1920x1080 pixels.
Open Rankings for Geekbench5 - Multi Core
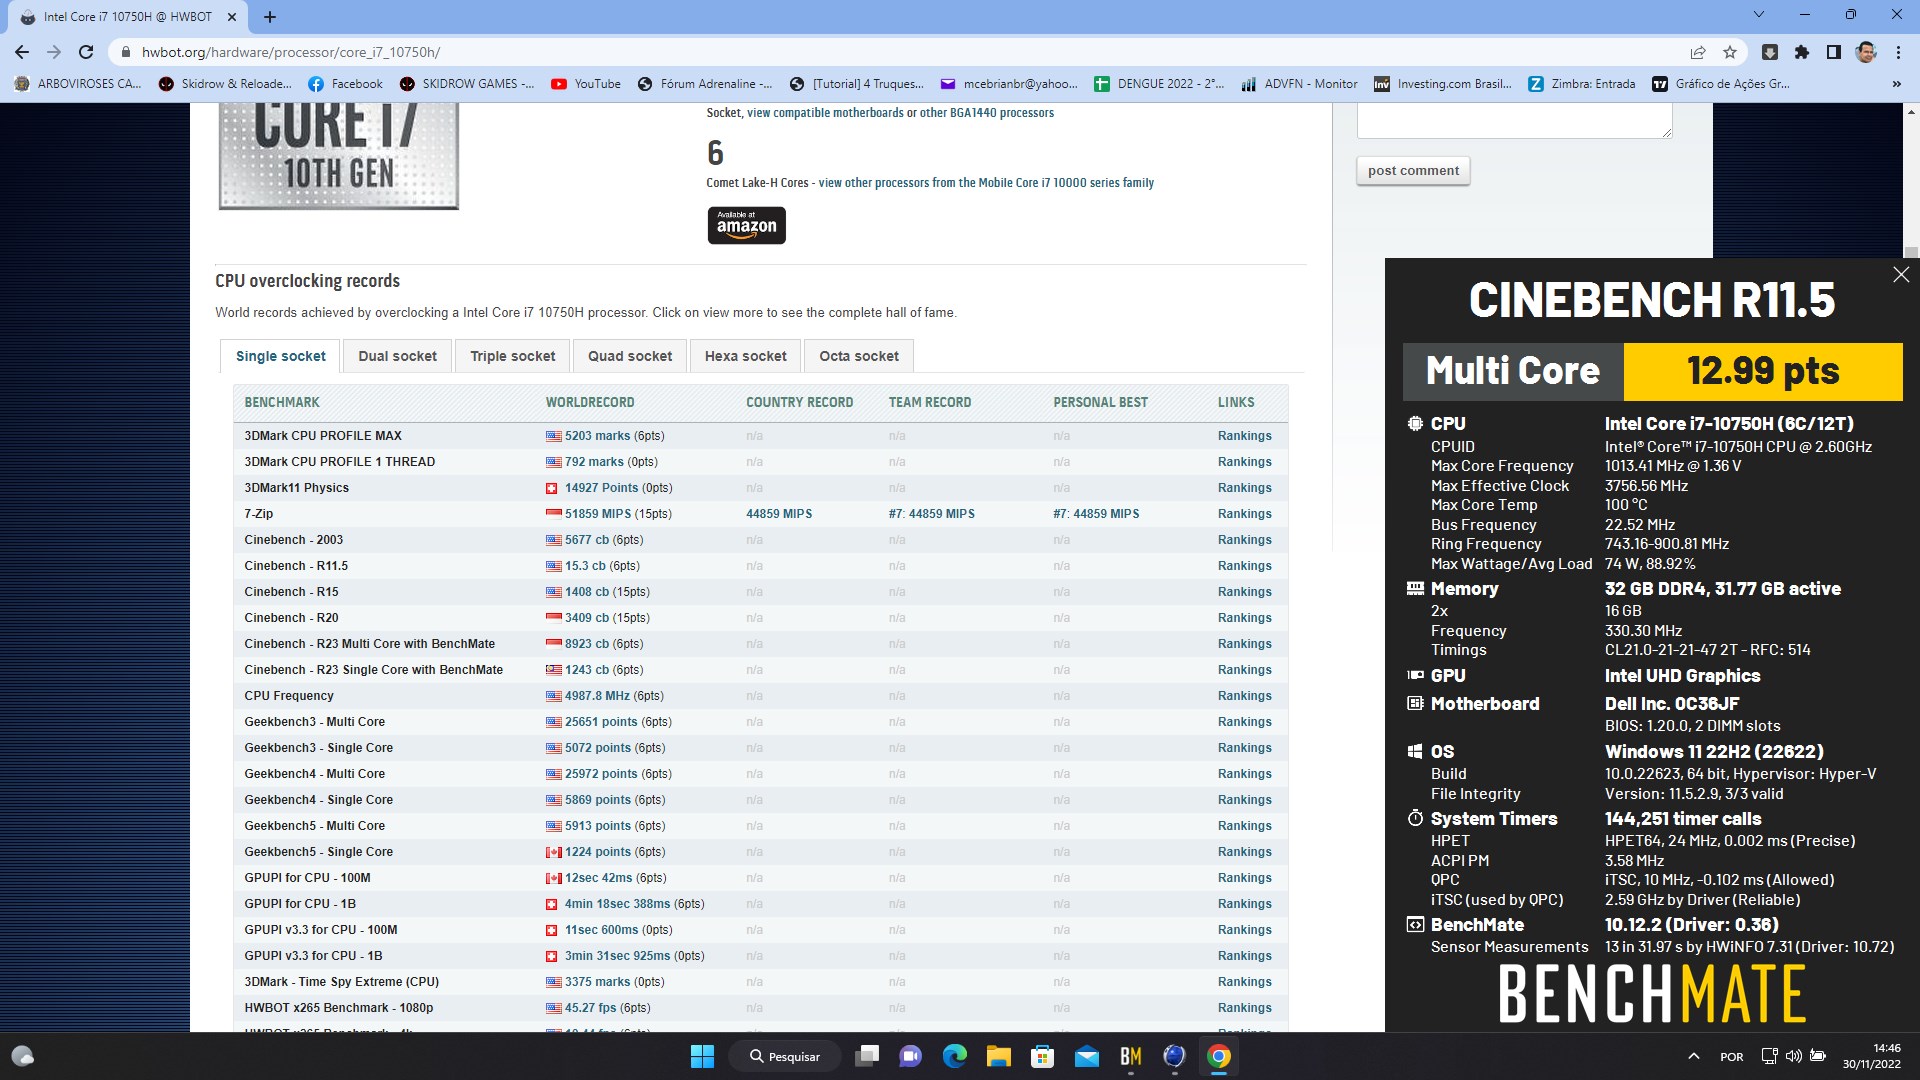pyautogui.click(x=1244, y=826)
